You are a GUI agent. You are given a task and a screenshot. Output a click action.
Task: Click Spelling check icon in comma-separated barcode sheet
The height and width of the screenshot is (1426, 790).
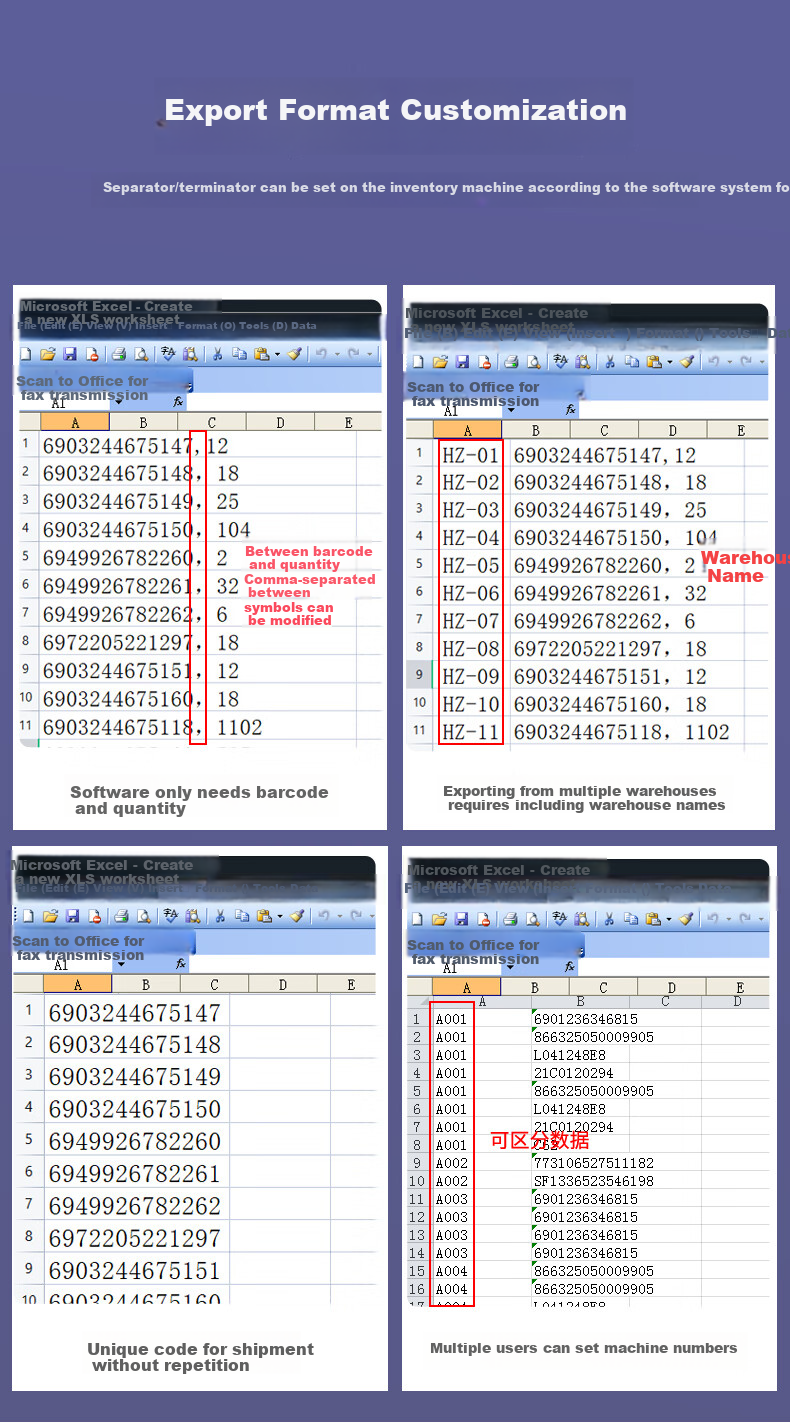(168, 354)
